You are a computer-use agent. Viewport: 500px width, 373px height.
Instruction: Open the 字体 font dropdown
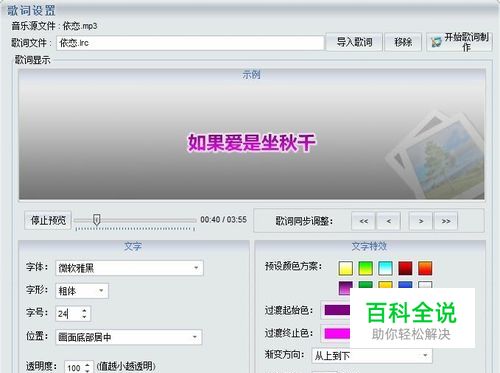(x=129, y=268)
